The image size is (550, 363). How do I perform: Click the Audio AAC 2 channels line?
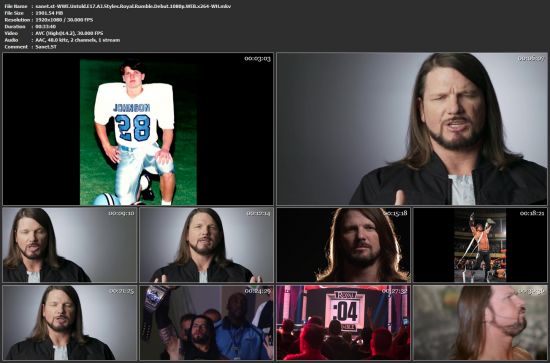coord(62,40)
